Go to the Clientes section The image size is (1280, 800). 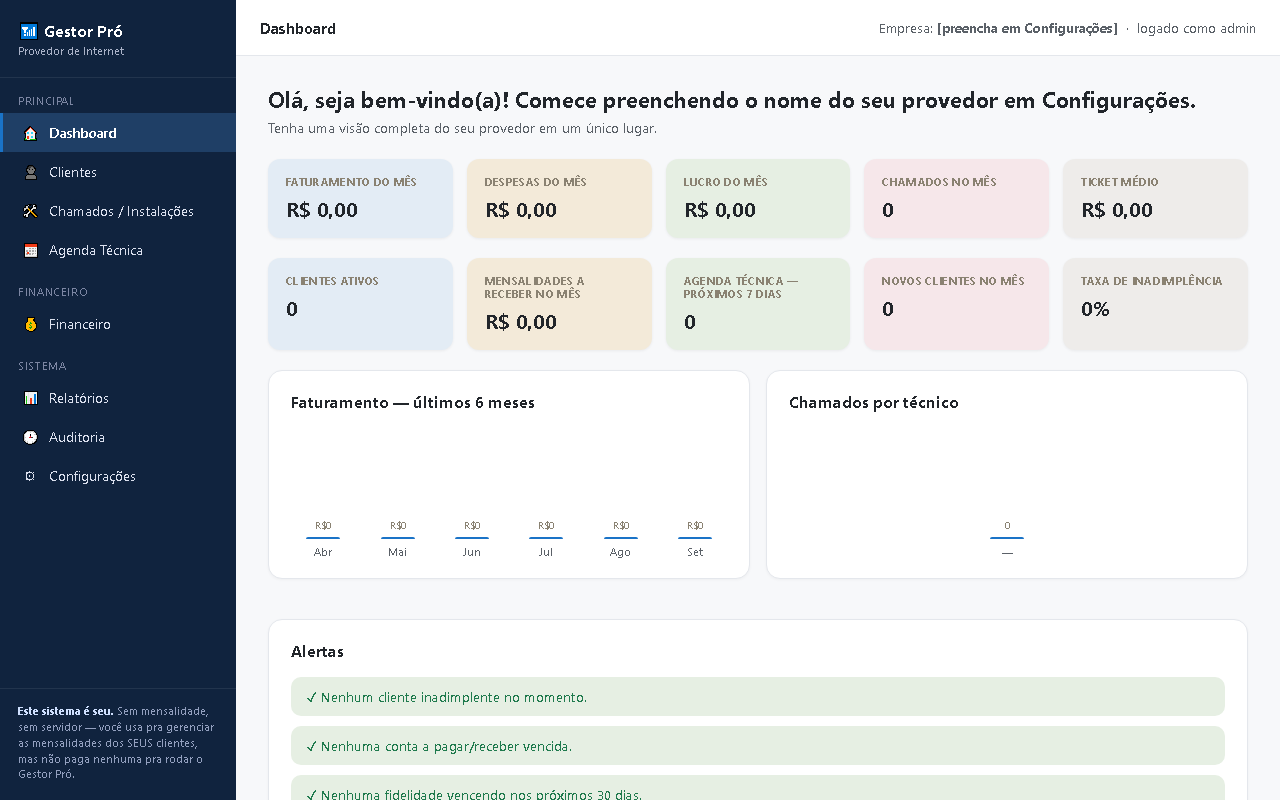point(118,172)
